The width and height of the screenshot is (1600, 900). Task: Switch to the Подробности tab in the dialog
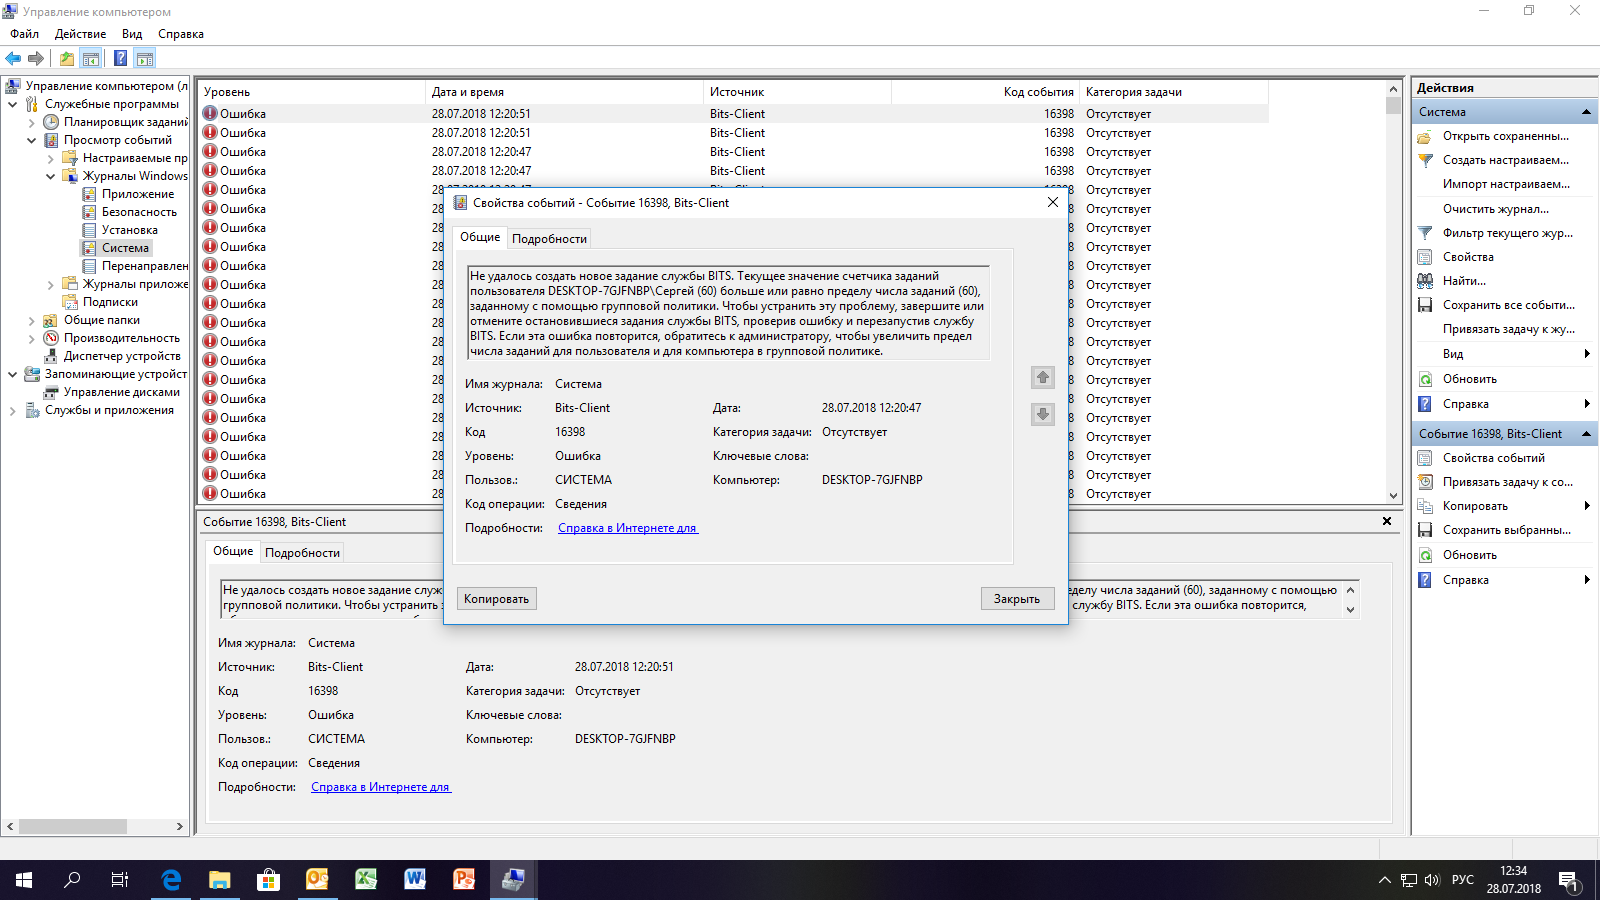(549, 239)
